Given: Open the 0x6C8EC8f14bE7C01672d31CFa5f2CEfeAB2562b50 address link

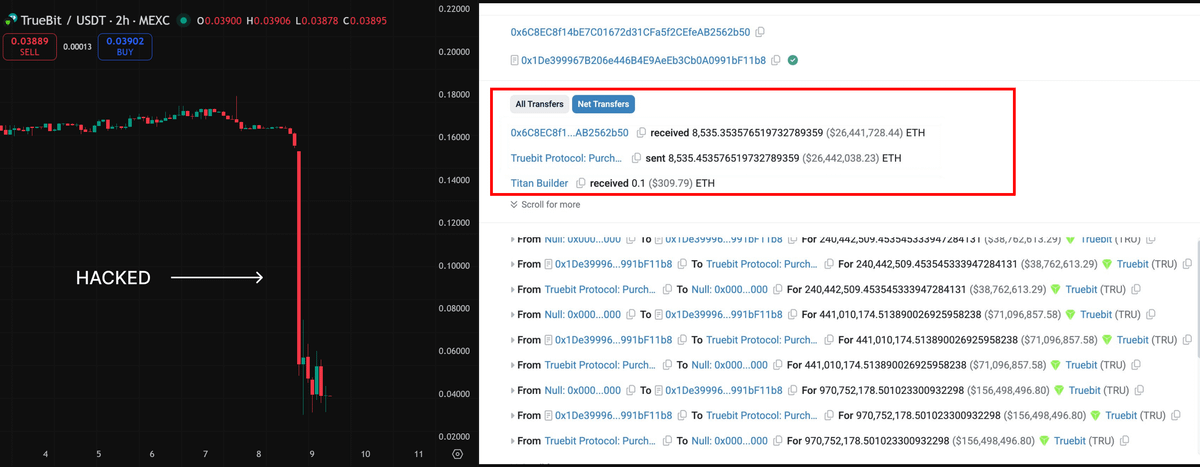Looking at the screenshot, I should tap(630, 32).
